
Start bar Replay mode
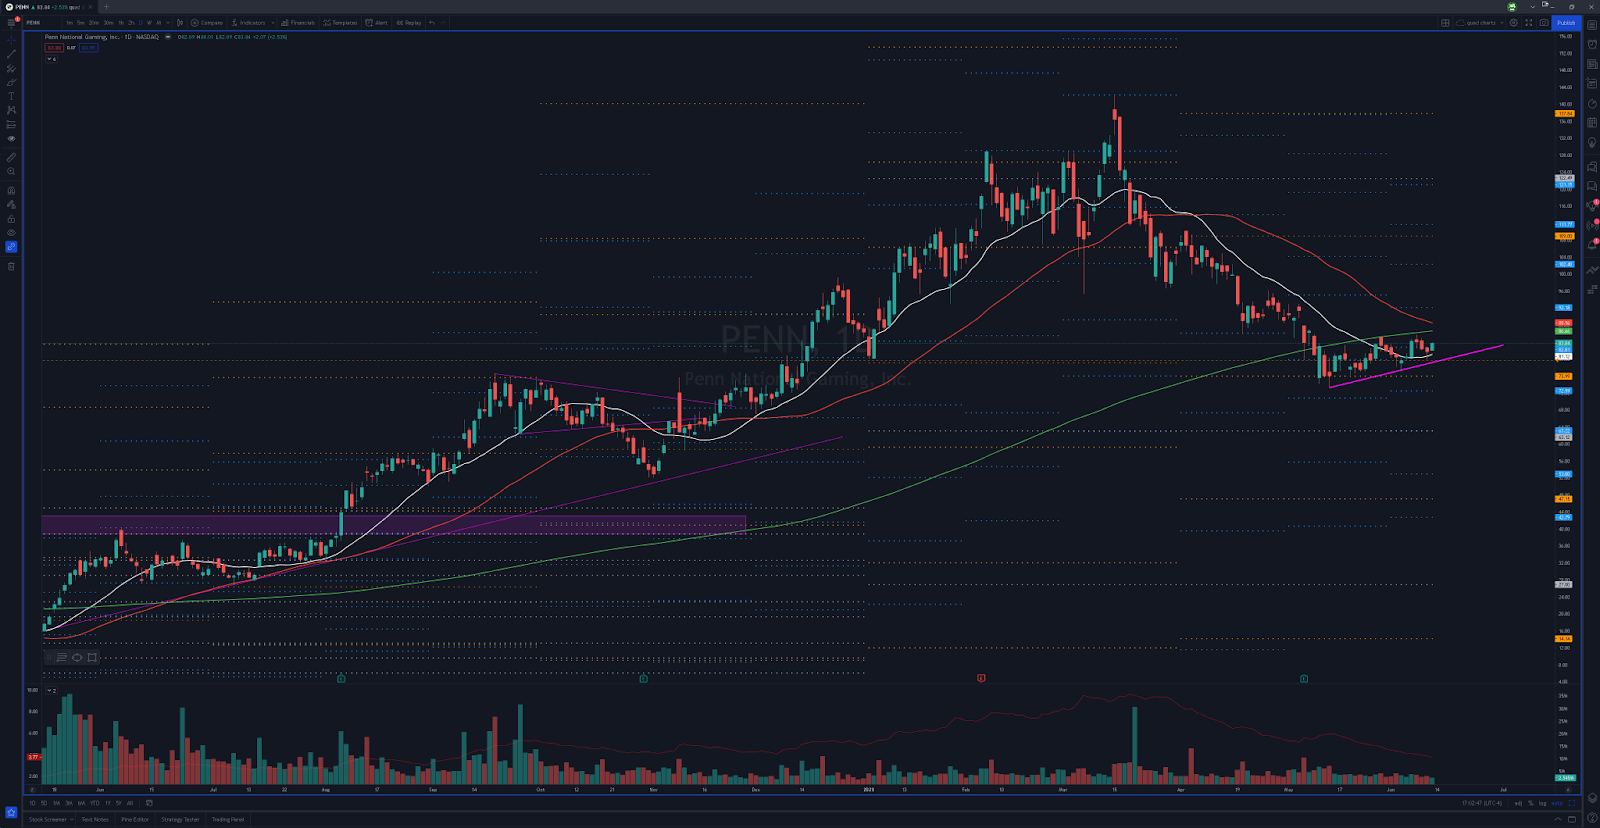click(x=409, y=22)
